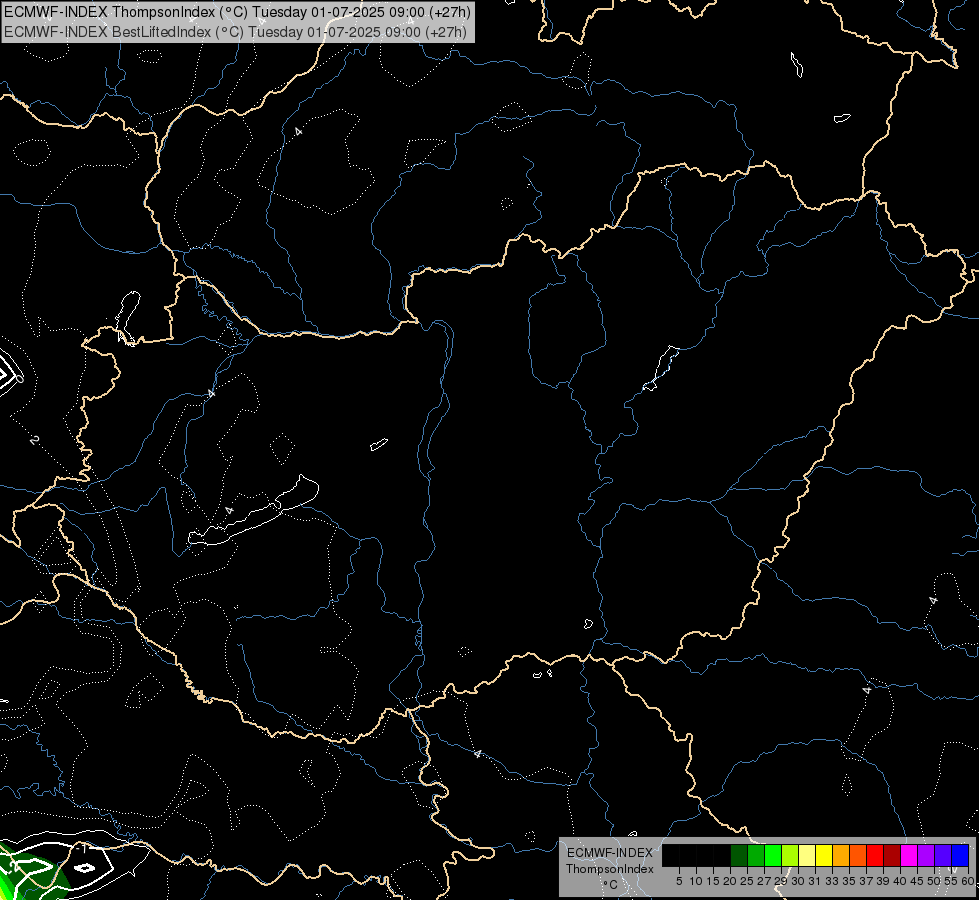Click the legend value label 33
Image resolution: width=979 pixels, height=900 pixels.
832,881
